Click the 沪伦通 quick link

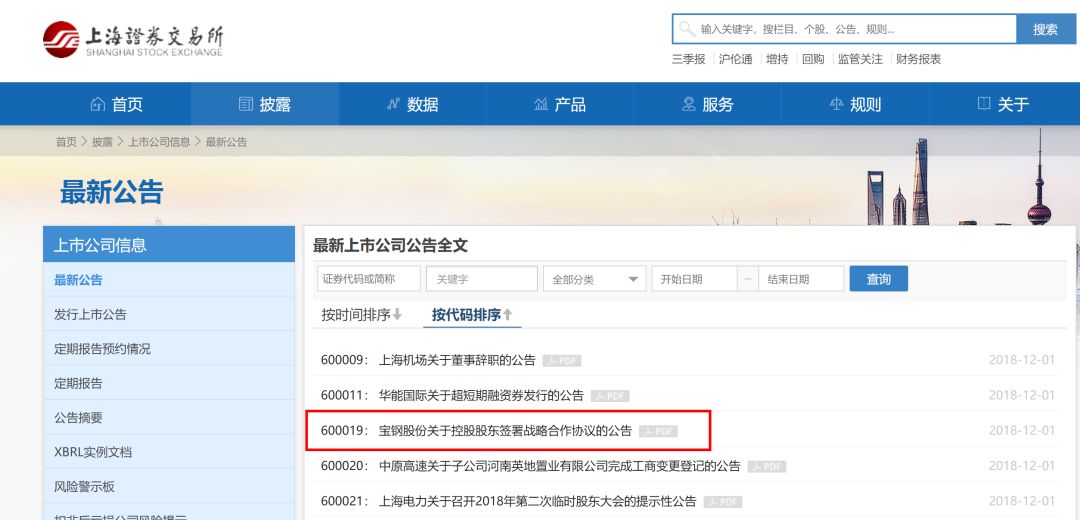pos(736,59)
